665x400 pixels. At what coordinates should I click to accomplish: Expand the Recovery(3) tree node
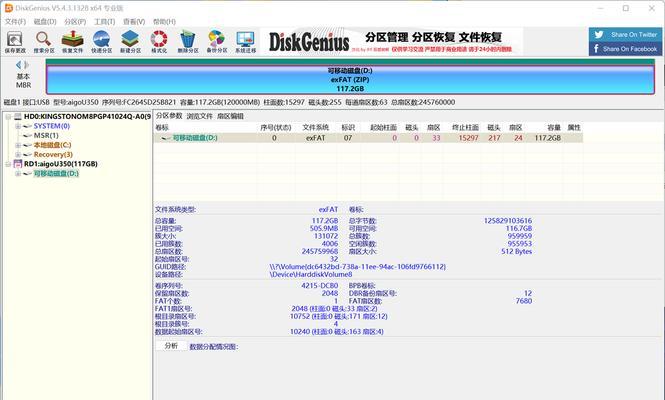coord(18,154)
